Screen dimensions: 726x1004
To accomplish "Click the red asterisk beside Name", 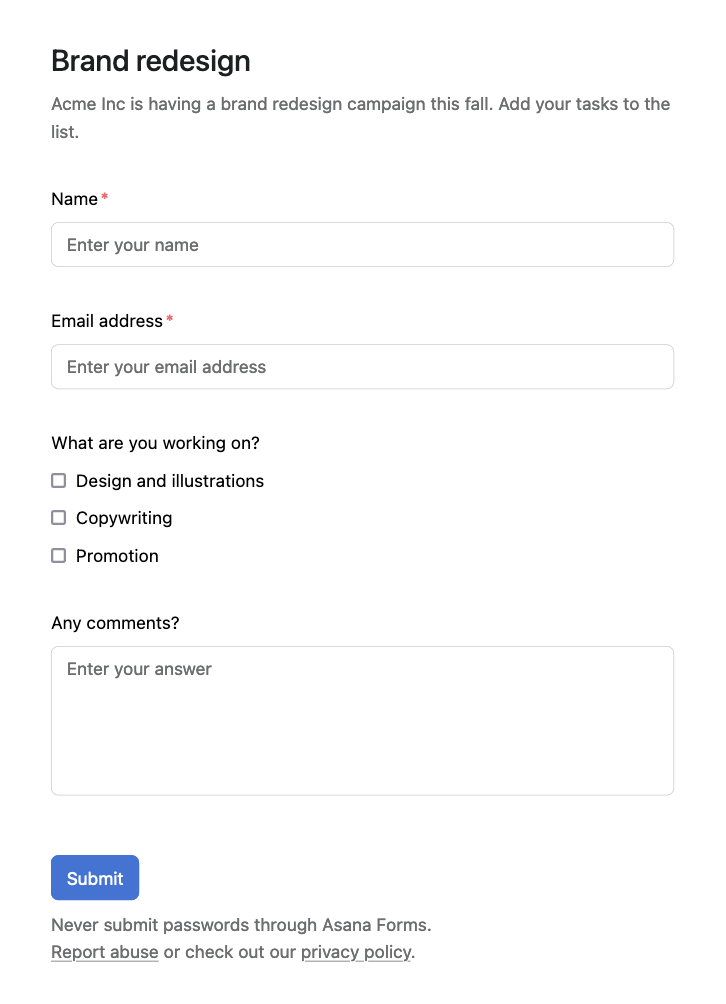I will pyautogui.click(x=104, y=196).
